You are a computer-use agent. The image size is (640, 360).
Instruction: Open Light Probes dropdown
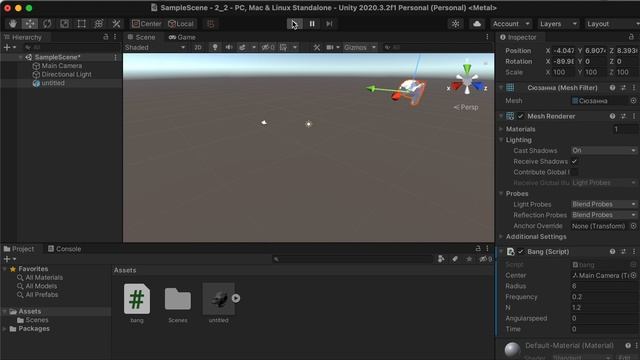tap(603, 204)
